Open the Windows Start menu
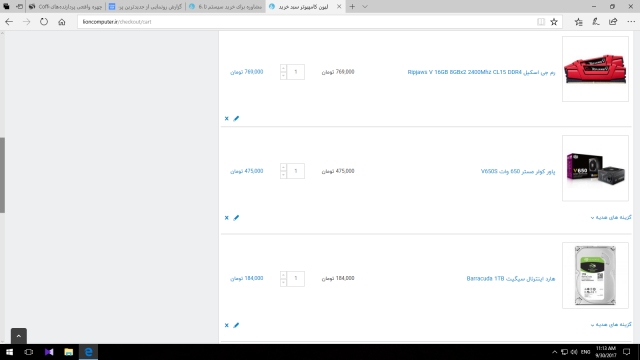 tap(9, 352)
